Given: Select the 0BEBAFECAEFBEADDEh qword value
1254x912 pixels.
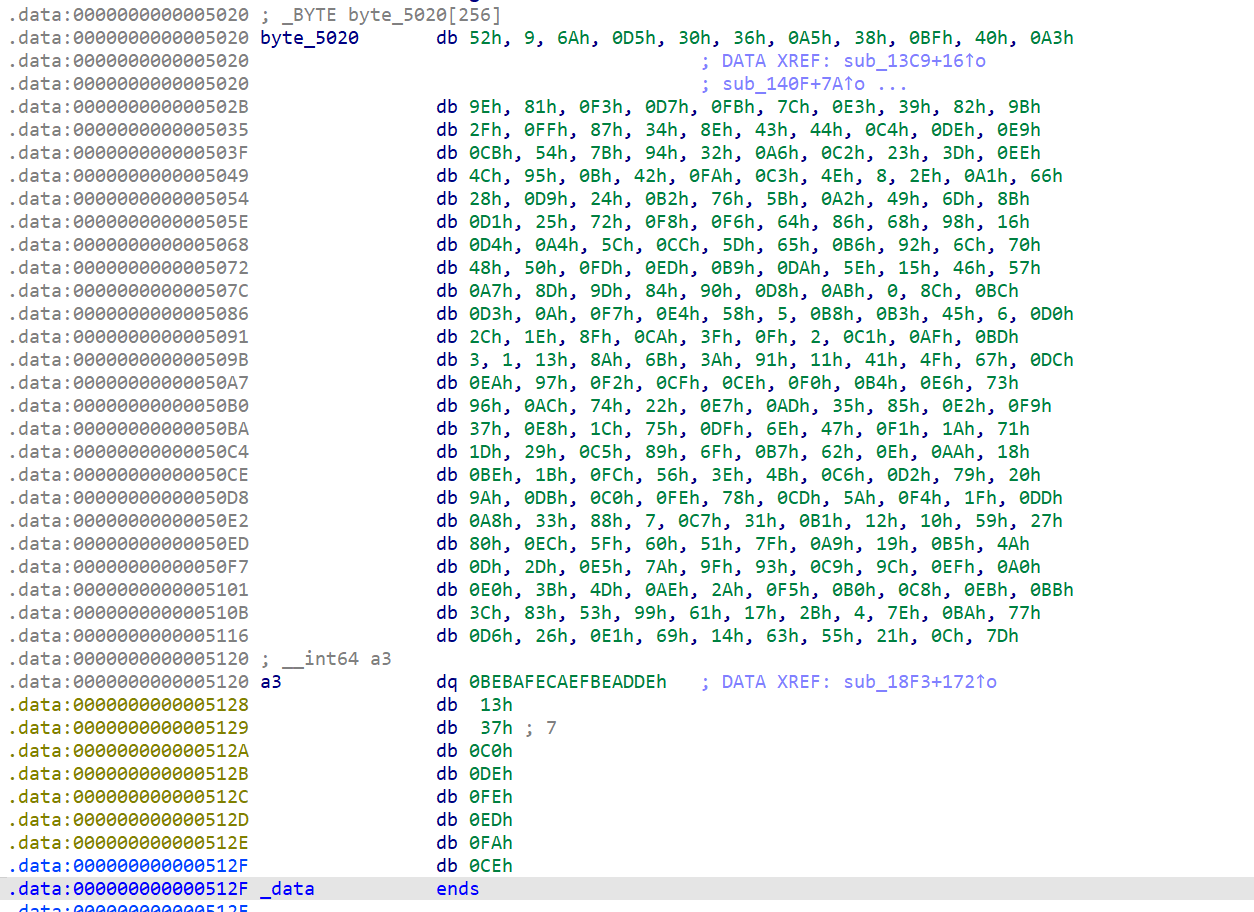Looking at the screenshot, I should pyautogui.click(x=568, y=682).
